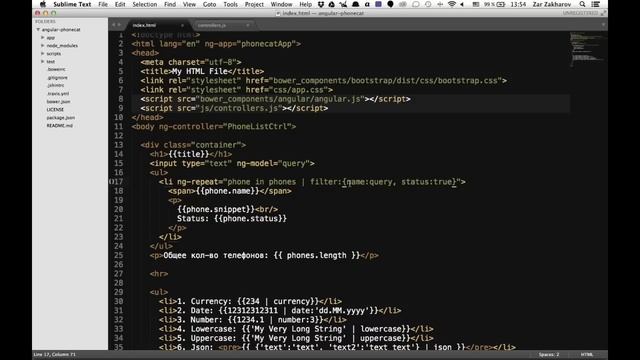
Task: Click the Google Drive menu bar icon
Action: tap(332, 4)
